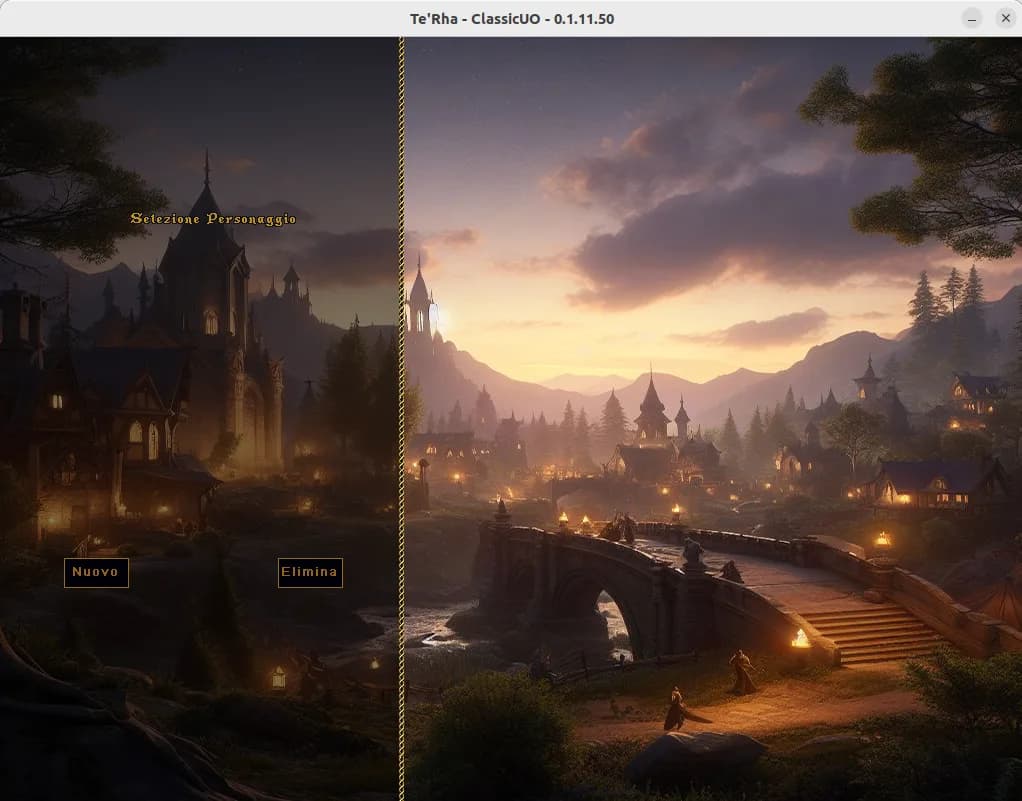1022x801 pixels.
Task: Click the statue on the bridge railing
Action: [x=692, y=551]
